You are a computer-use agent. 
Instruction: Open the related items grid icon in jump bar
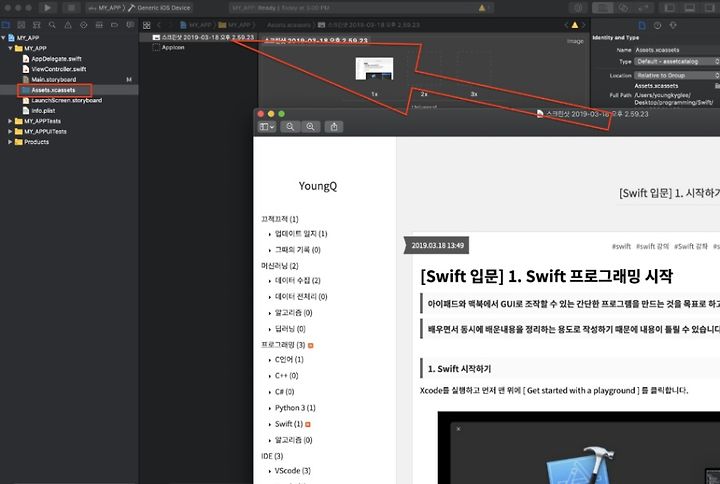coord(146,25)
